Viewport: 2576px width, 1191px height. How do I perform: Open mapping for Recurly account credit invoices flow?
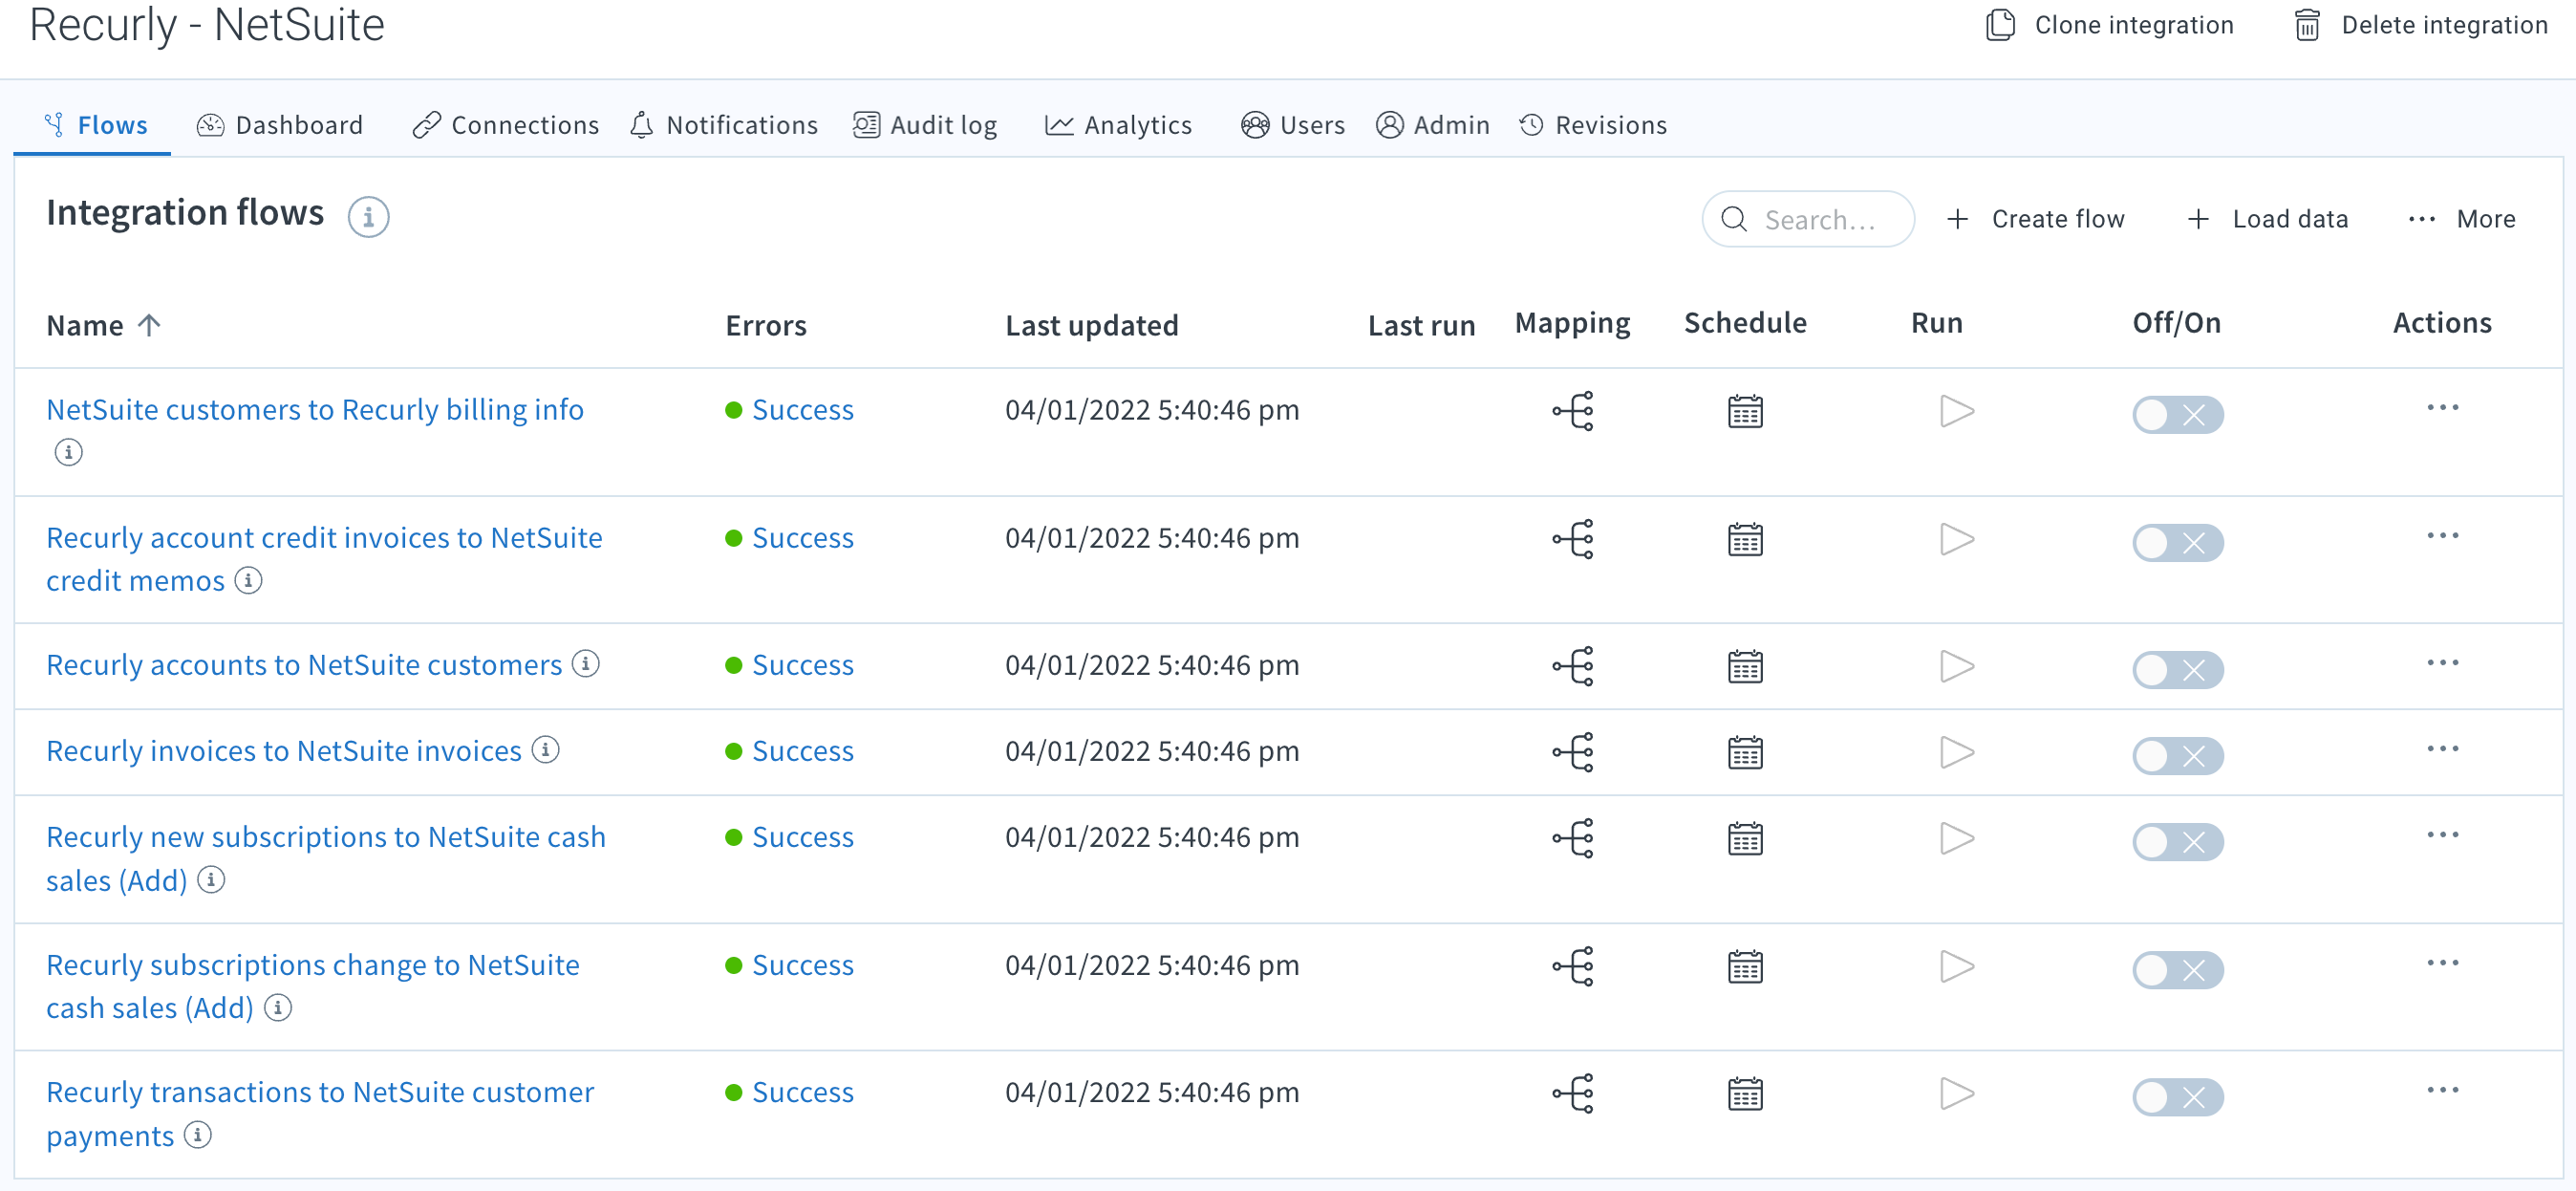pos(1573,539)
